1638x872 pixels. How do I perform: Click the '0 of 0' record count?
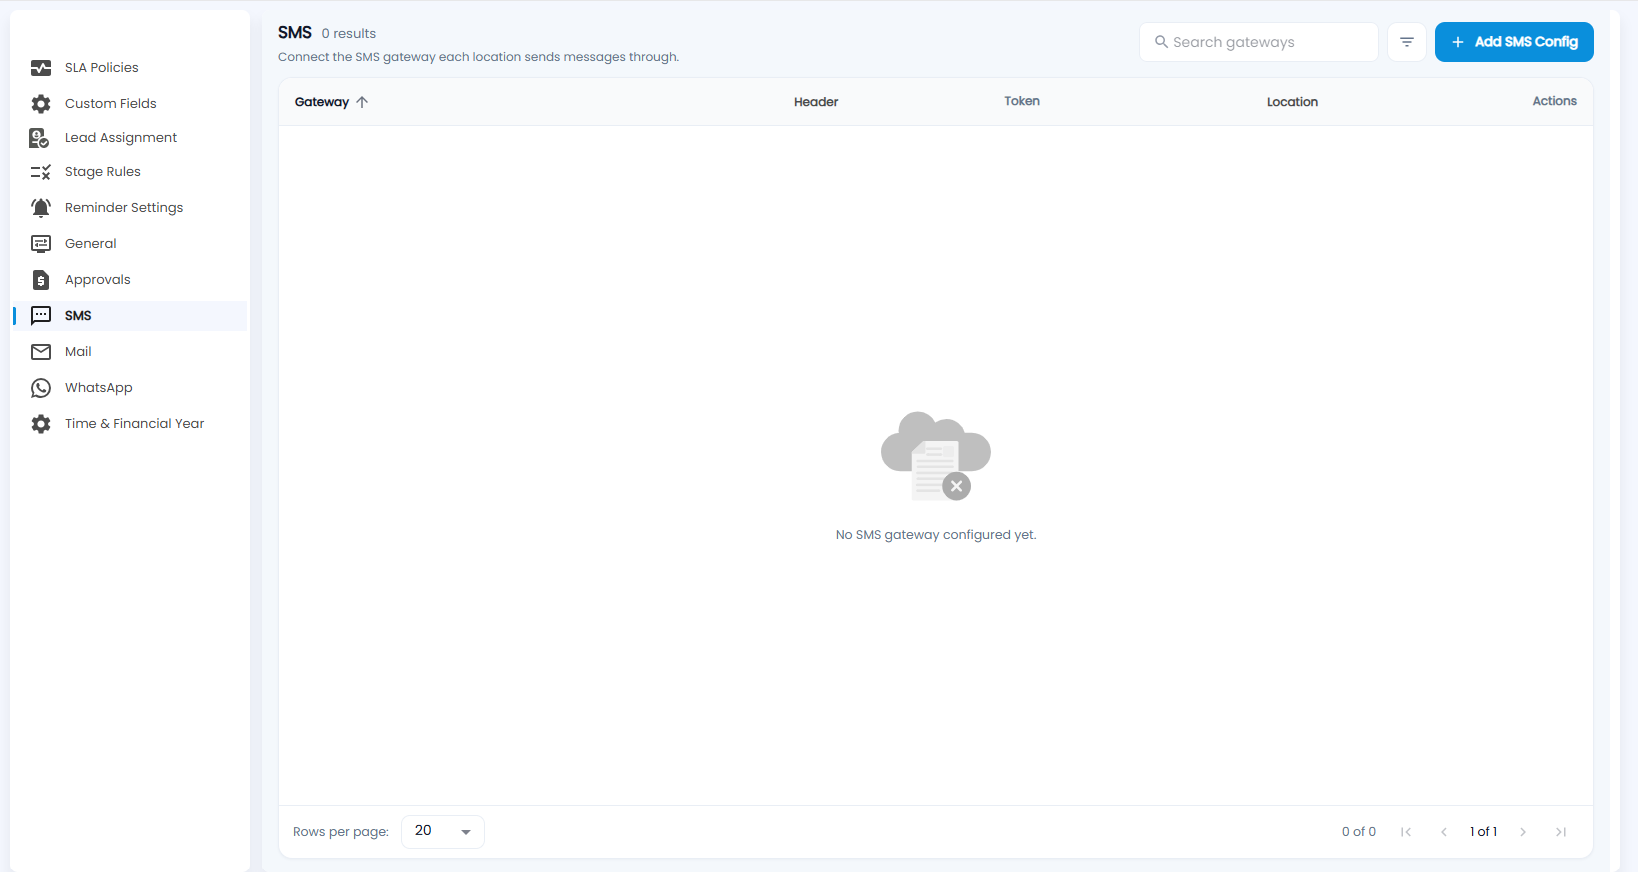pos(1359,832)
